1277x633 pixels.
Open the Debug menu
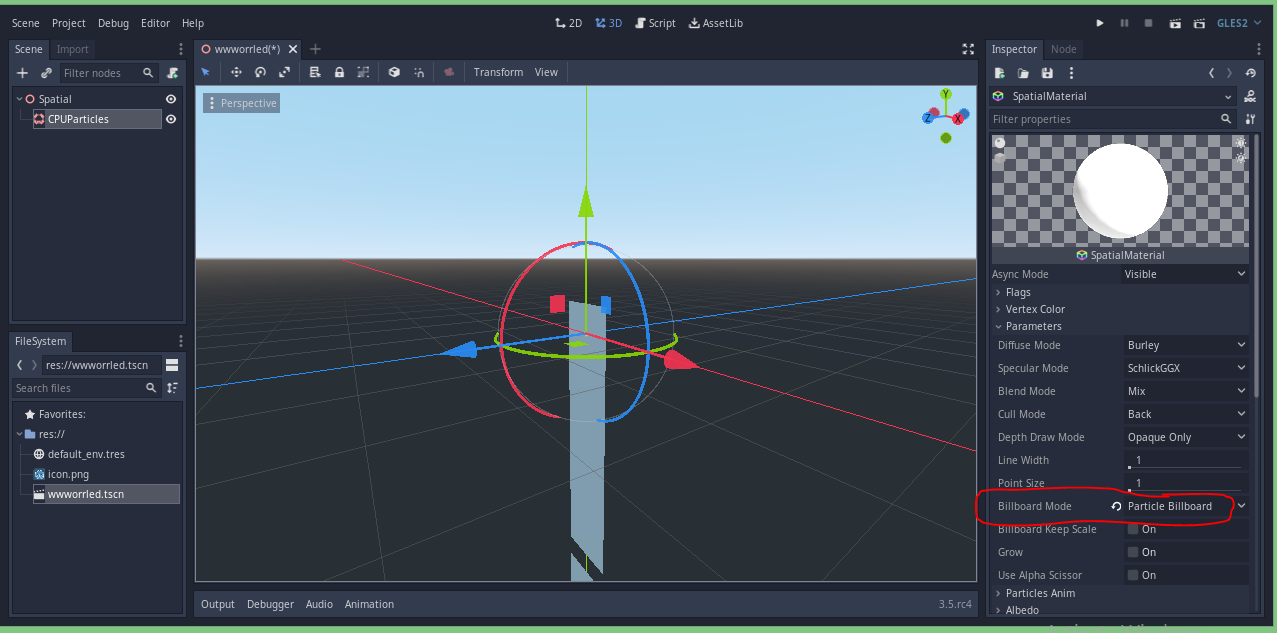point(113,22)
